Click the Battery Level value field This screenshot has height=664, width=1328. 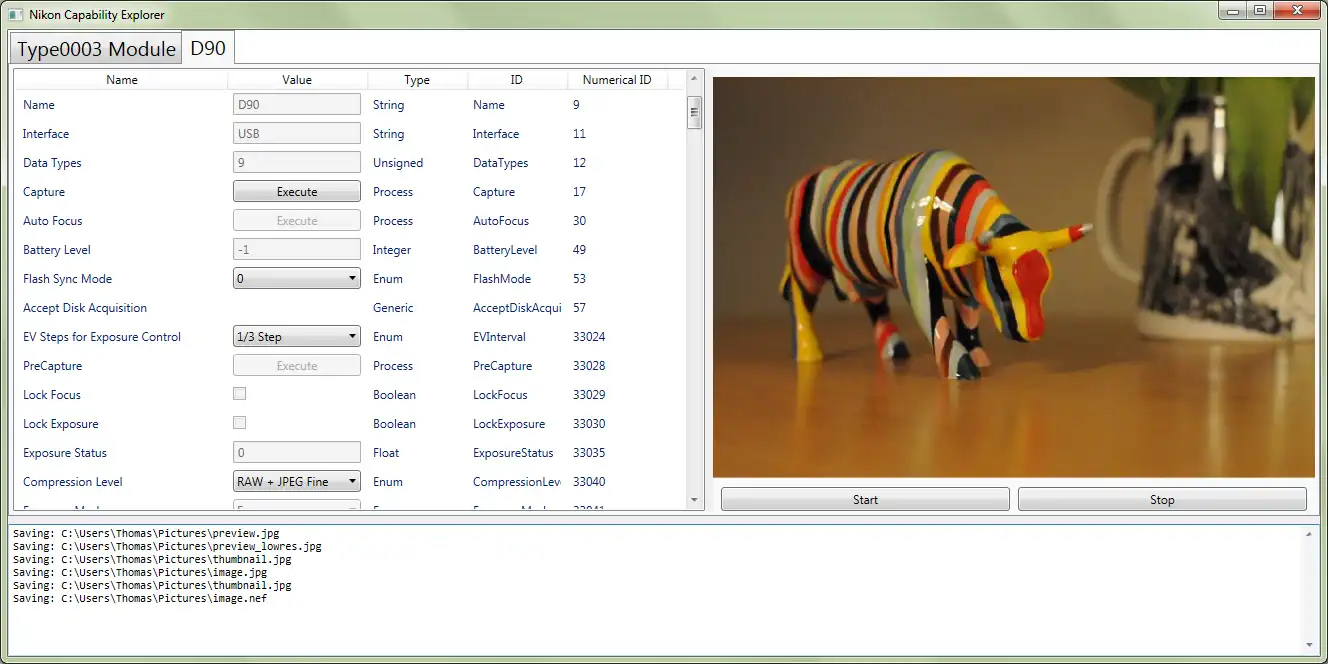(297, 249)
